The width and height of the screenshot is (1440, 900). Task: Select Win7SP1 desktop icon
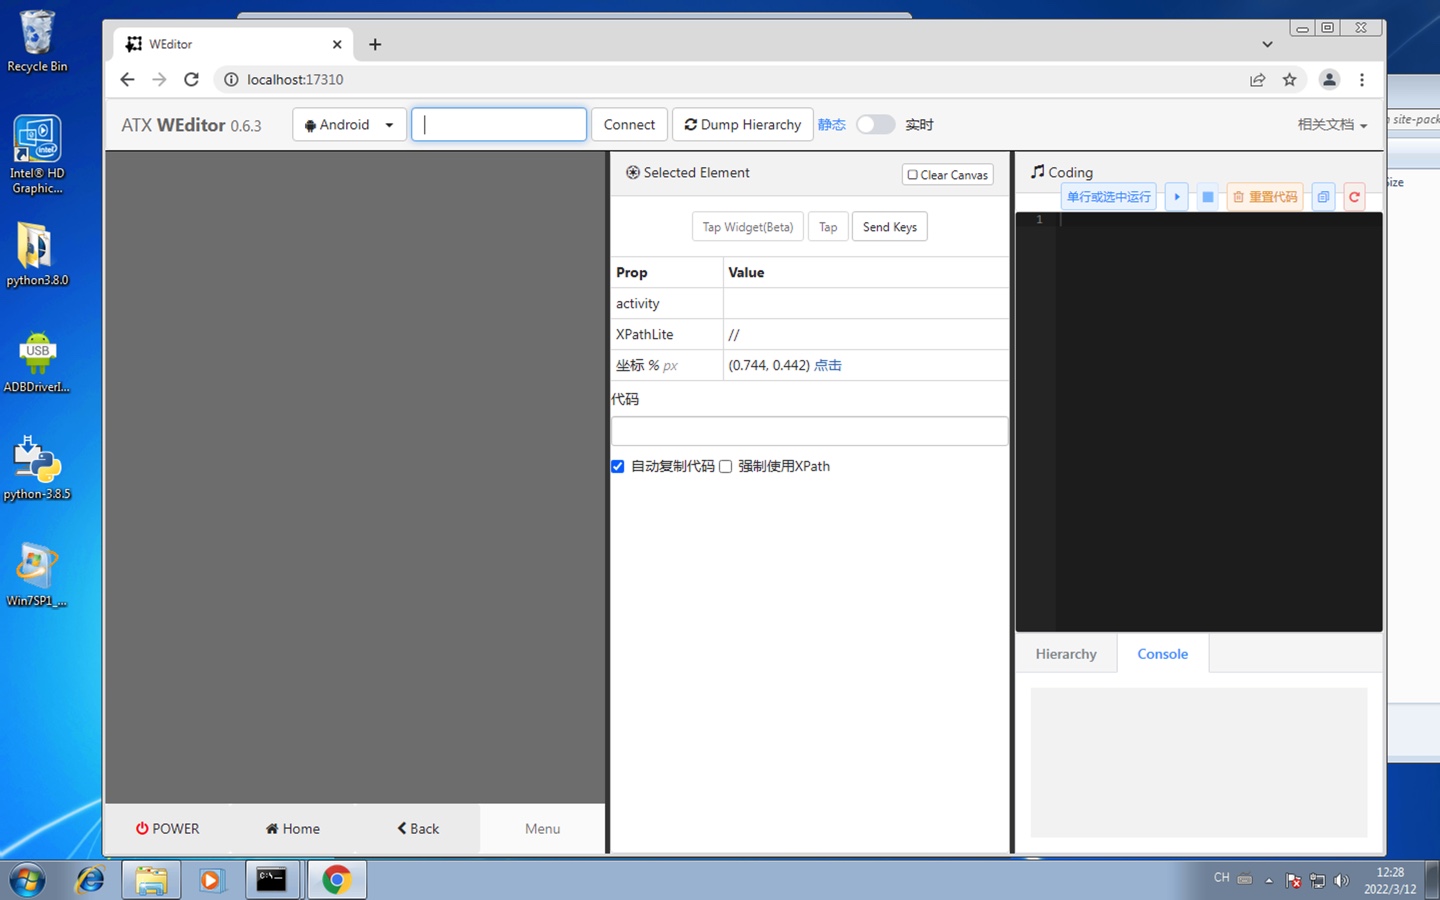(37, 575)
